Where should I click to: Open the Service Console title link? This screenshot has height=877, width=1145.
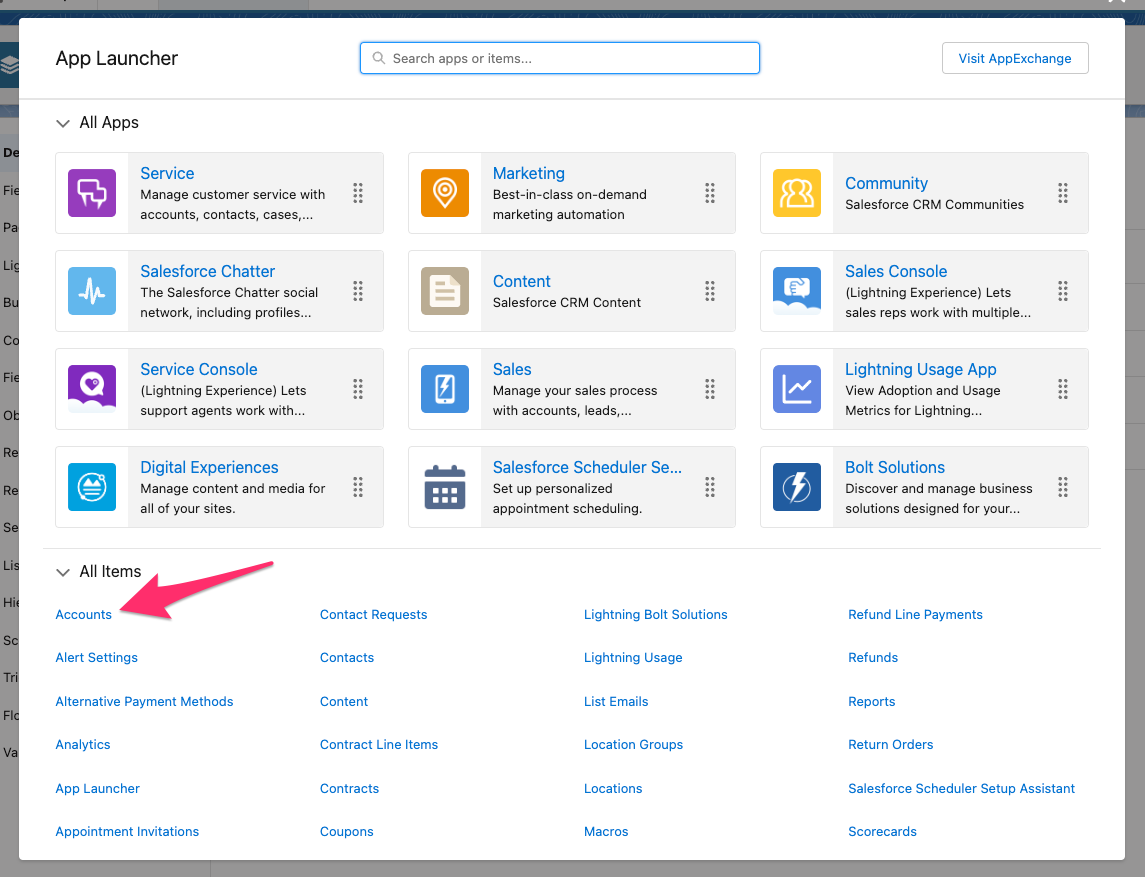click(x=199, y=369)
